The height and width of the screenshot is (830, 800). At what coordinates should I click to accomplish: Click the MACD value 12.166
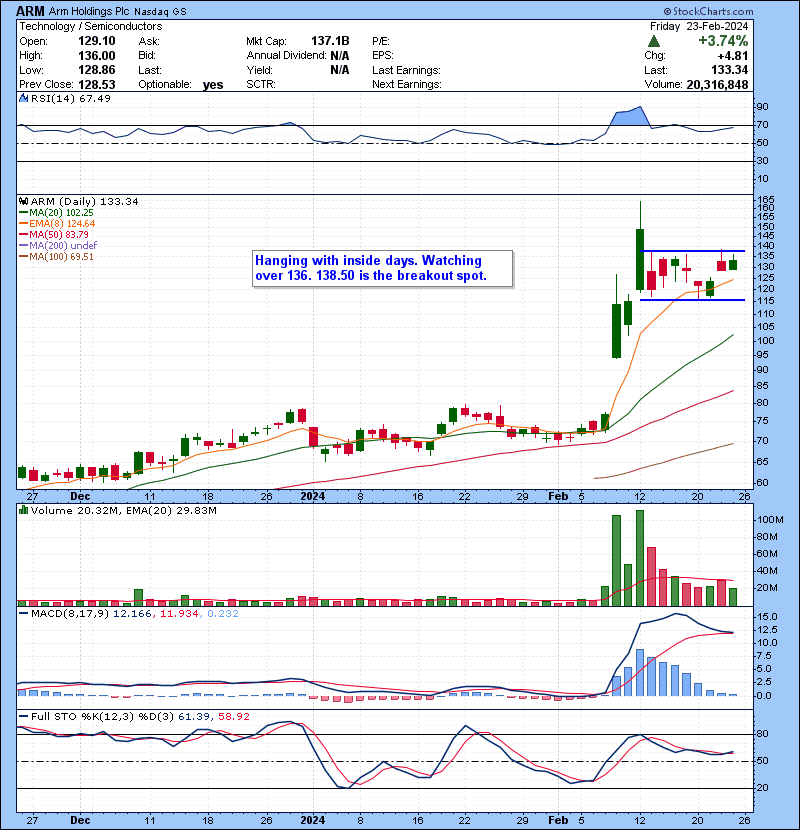tap(132, 614)
